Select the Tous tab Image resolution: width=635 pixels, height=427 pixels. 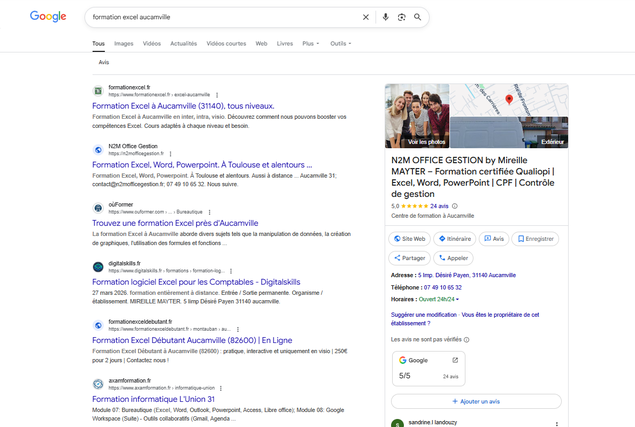tap(98, 43)
